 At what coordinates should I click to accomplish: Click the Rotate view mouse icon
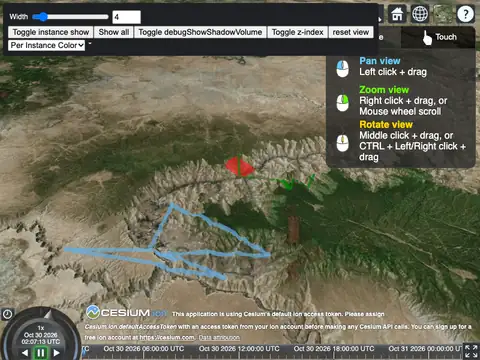[x=342, y=143]
